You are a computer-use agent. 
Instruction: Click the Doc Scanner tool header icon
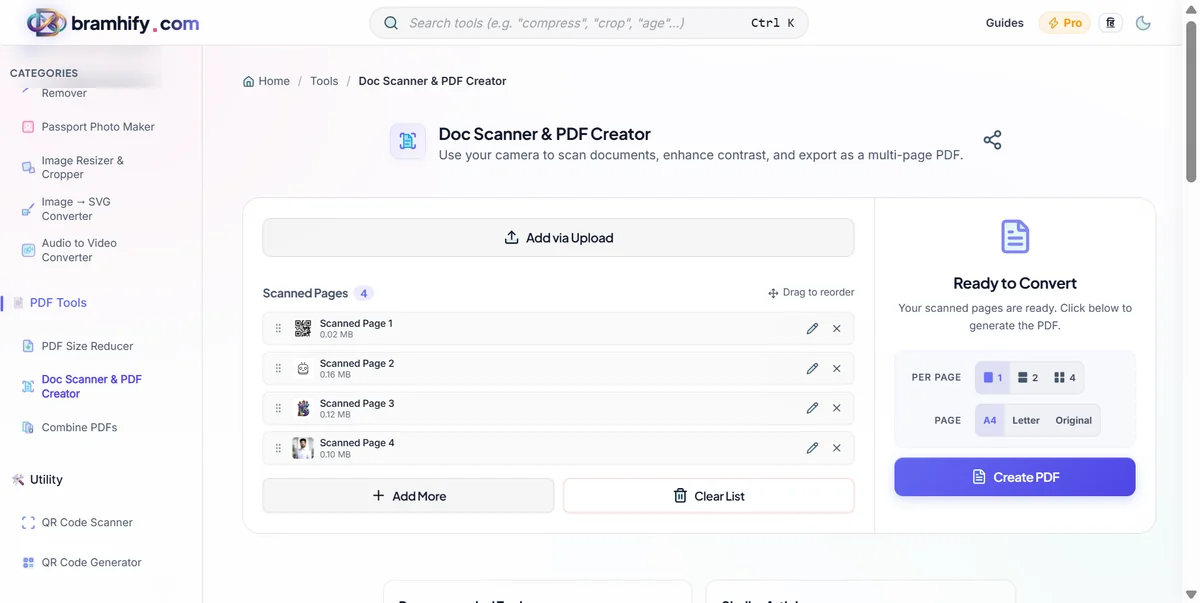407,141
